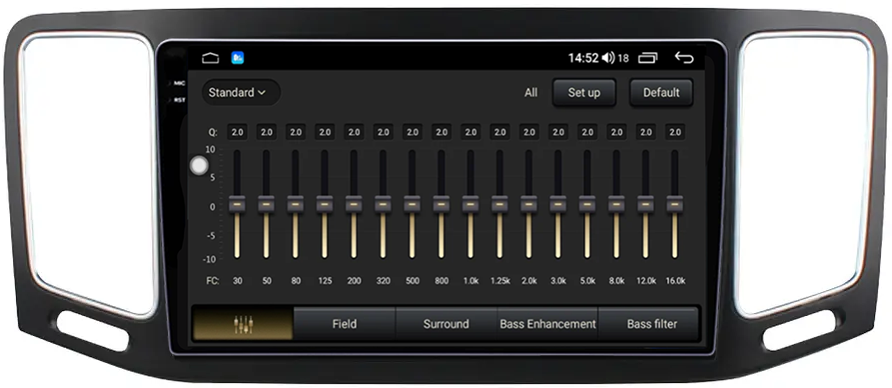This screenshot has width=892, height=388.
Task: Click the Default button
Action: 661,92
